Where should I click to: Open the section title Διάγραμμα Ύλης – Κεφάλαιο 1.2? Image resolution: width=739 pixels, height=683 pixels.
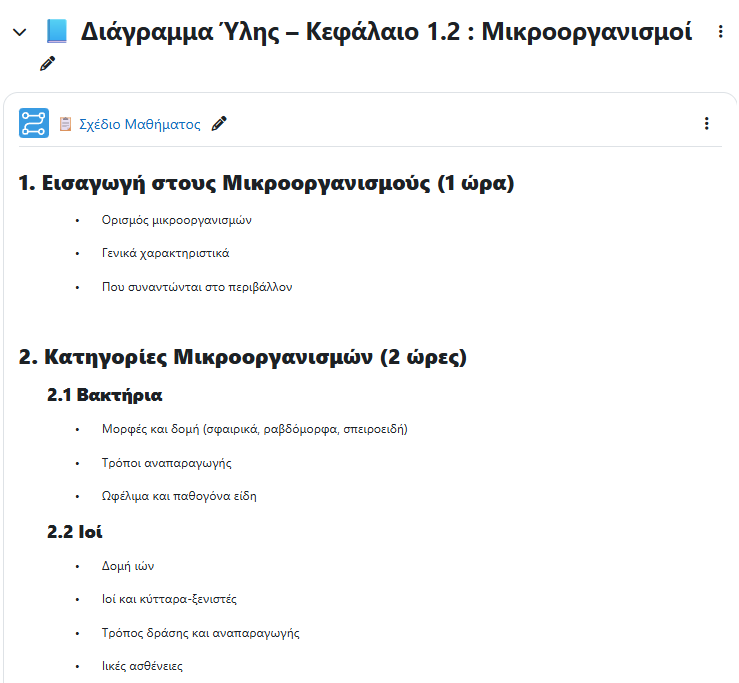386,32
